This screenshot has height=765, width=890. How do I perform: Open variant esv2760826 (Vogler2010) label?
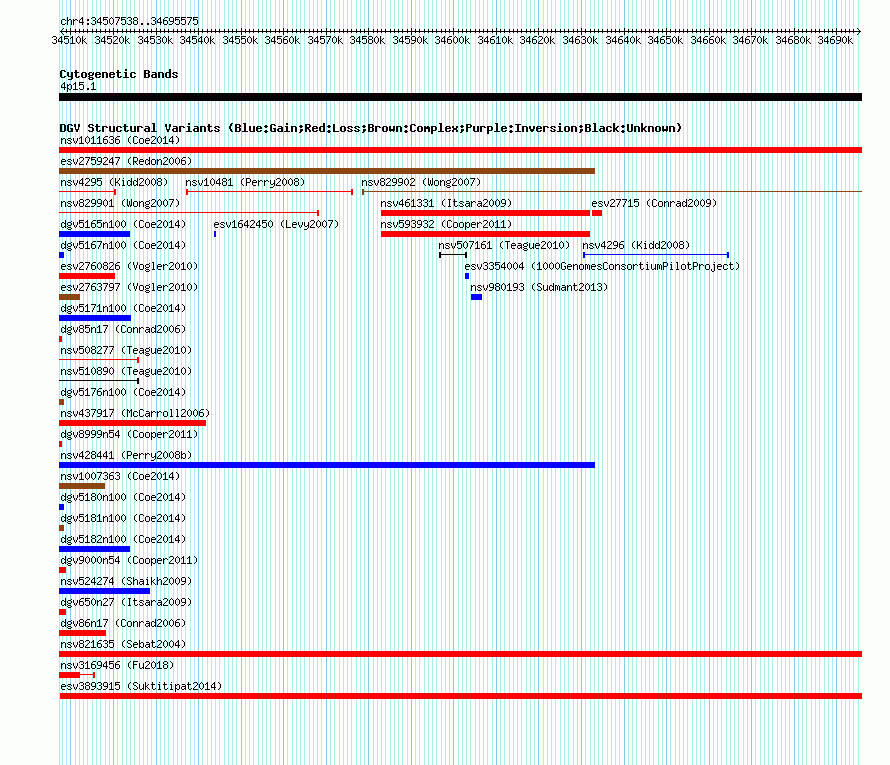click(x=129, y=266)
